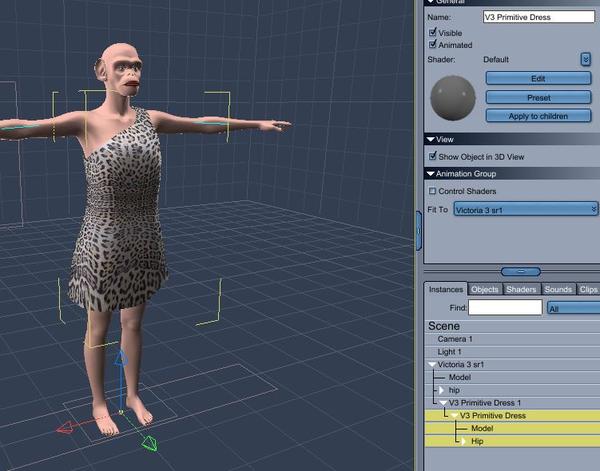Click the vertical side panel collapse handle
This screenshot has height=471, width=600.
click(419, 231)
